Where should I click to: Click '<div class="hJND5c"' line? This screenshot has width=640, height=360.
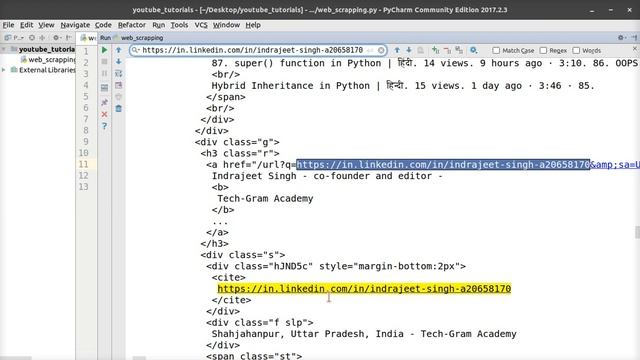point(336,266)
